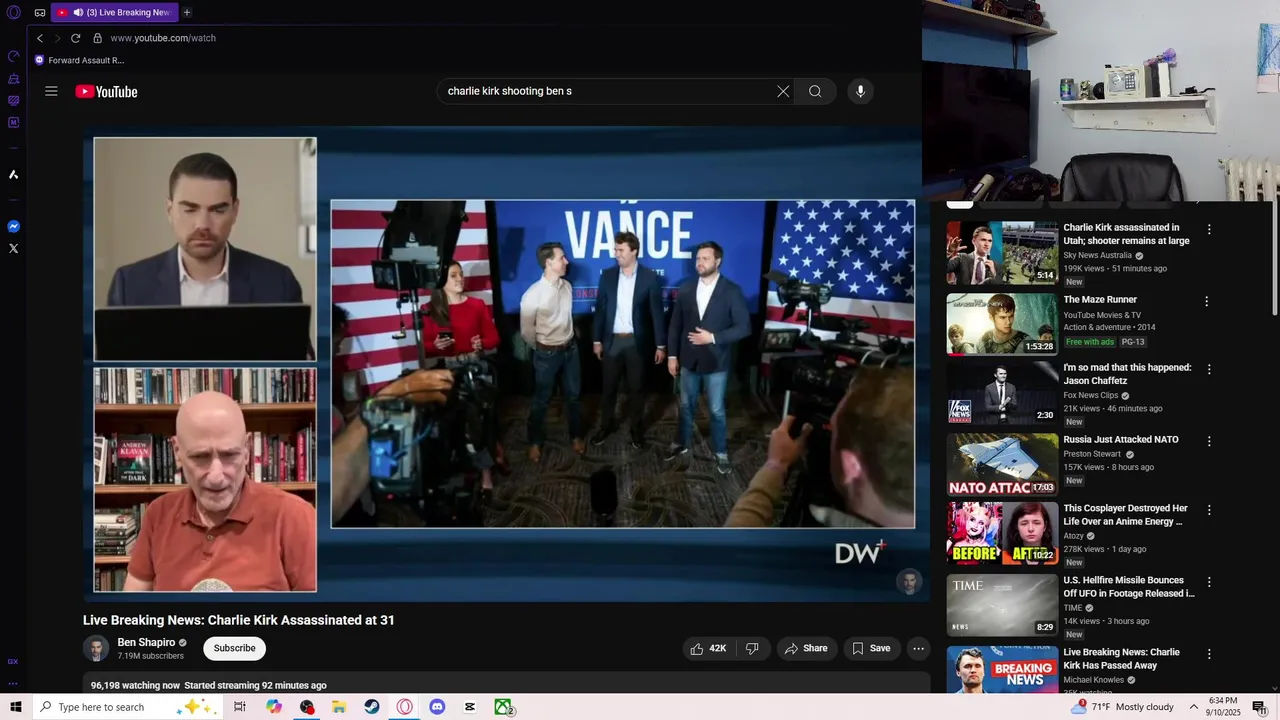
Task: Open Task View in the taskbar
Action: 240,707
